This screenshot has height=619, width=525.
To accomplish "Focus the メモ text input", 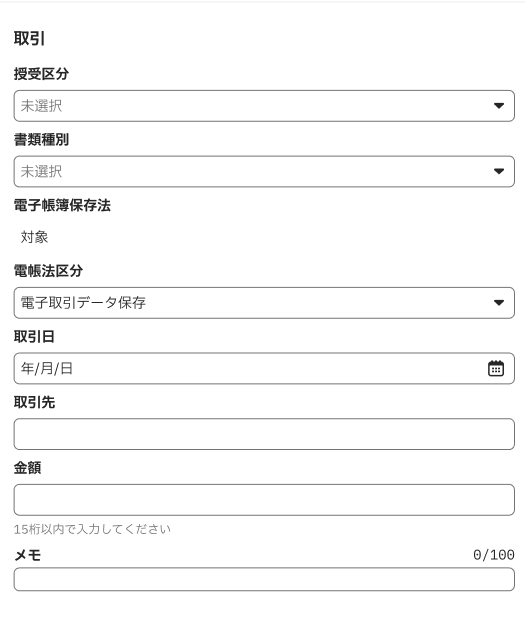I will pos(264,579).
